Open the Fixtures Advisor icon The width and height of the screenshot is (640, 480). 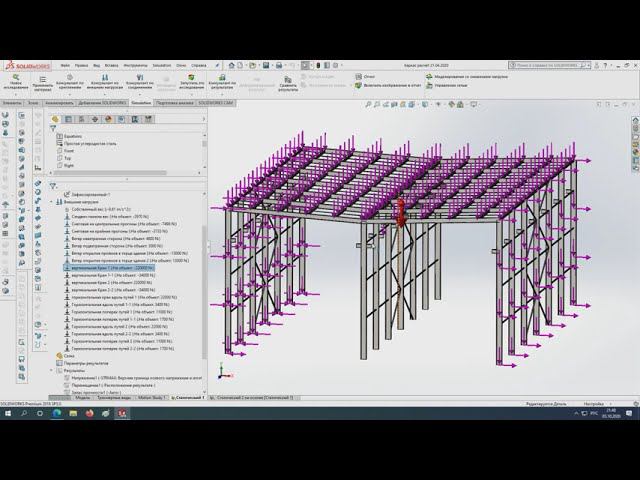tap(70, 77)
